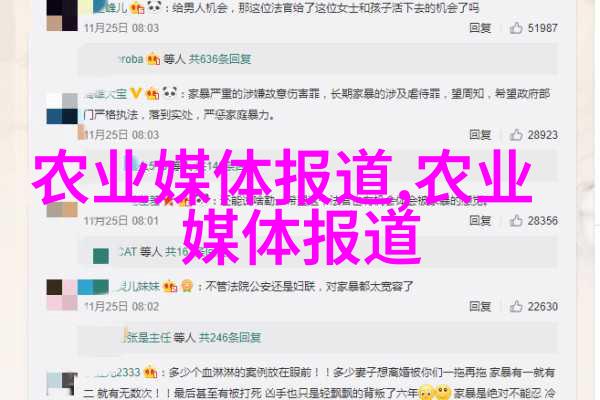Click the panda emoji in second comment
Image resolution: width=600 pixels, height=400 pixels.
pos(170,92)
